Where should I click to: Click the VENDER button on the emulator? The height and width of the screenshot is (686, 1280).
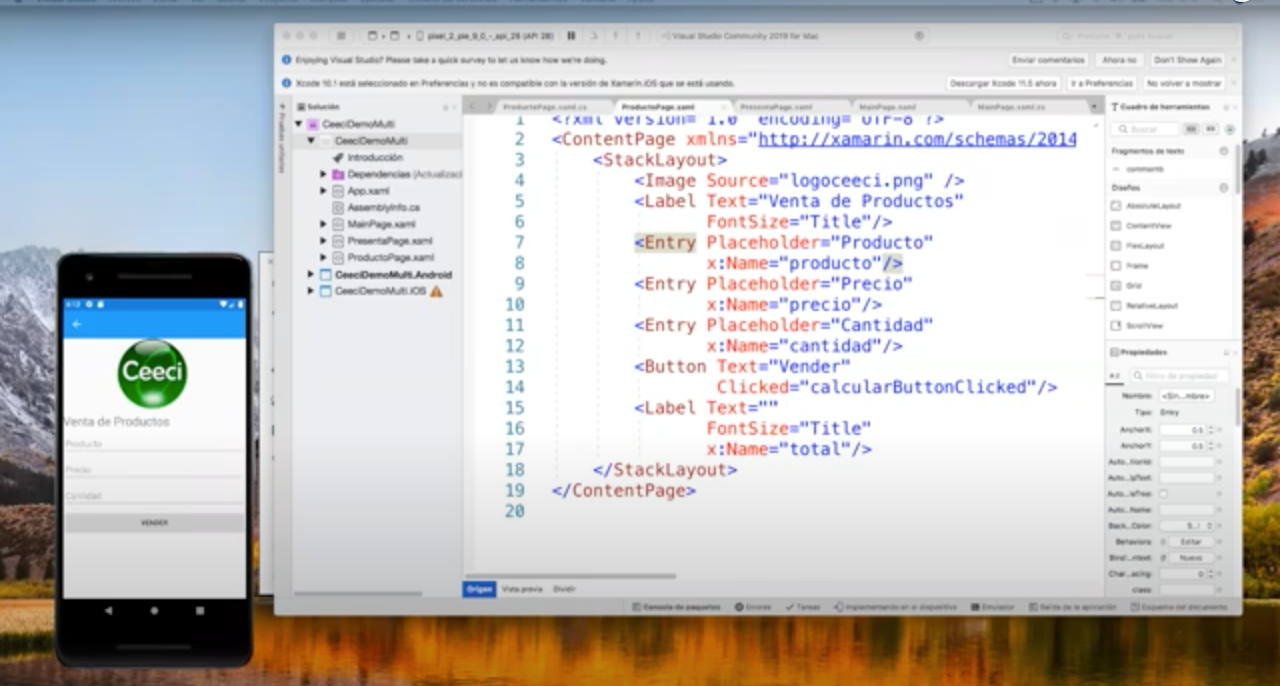click(154, 523)
